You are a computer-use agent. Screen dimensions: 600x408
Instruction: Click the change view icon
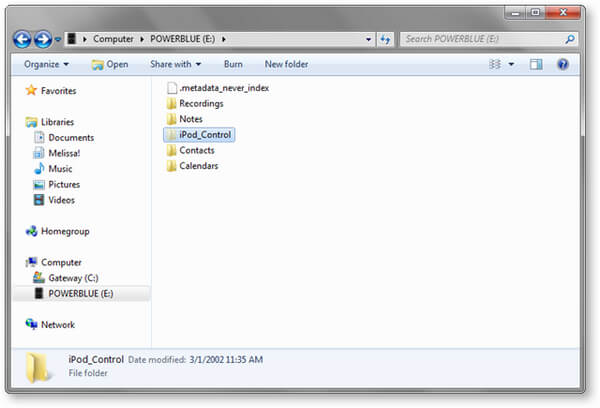pyautogui.click(x=492, y=64)
